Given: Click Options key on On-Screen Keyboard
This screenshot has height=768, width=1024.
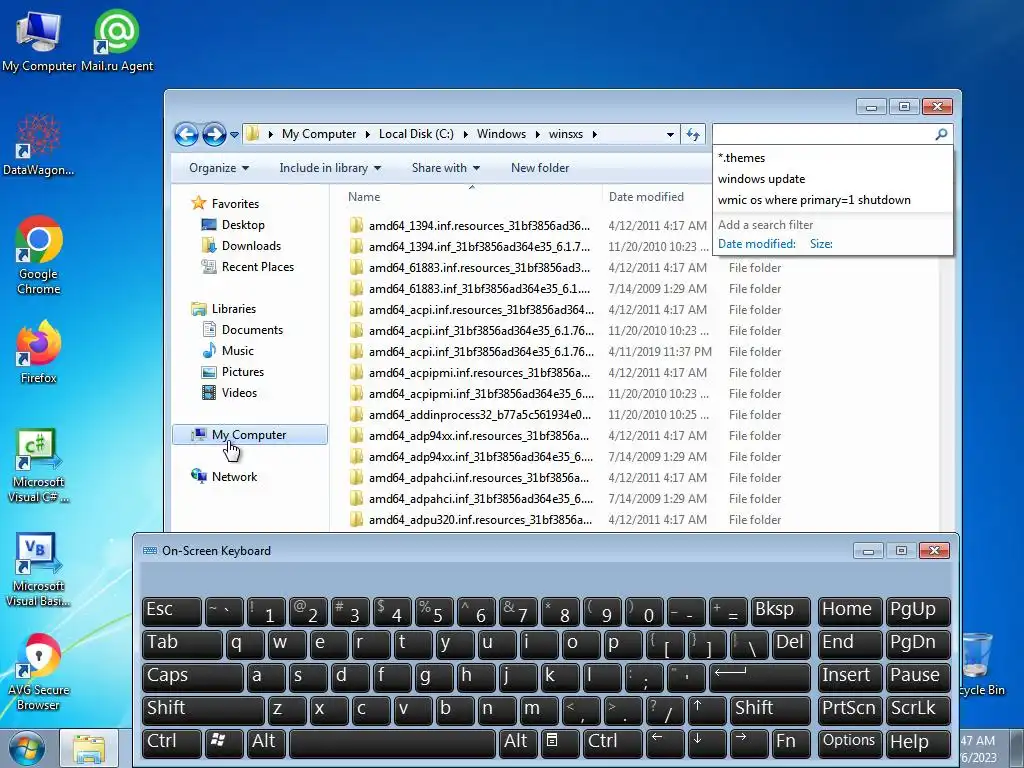Looking at the screenshot, I should point(848,743).
